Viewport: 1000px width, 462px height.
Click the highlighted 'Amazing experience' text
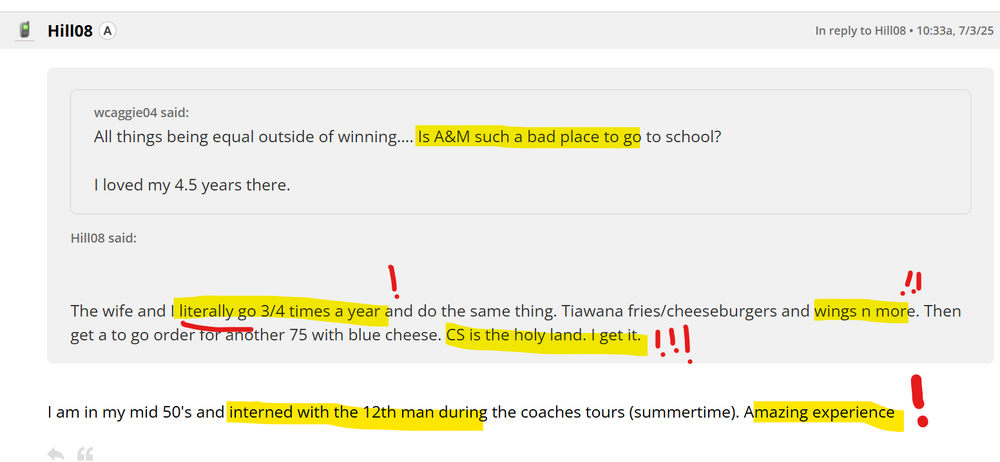click(x=825, y=412)
